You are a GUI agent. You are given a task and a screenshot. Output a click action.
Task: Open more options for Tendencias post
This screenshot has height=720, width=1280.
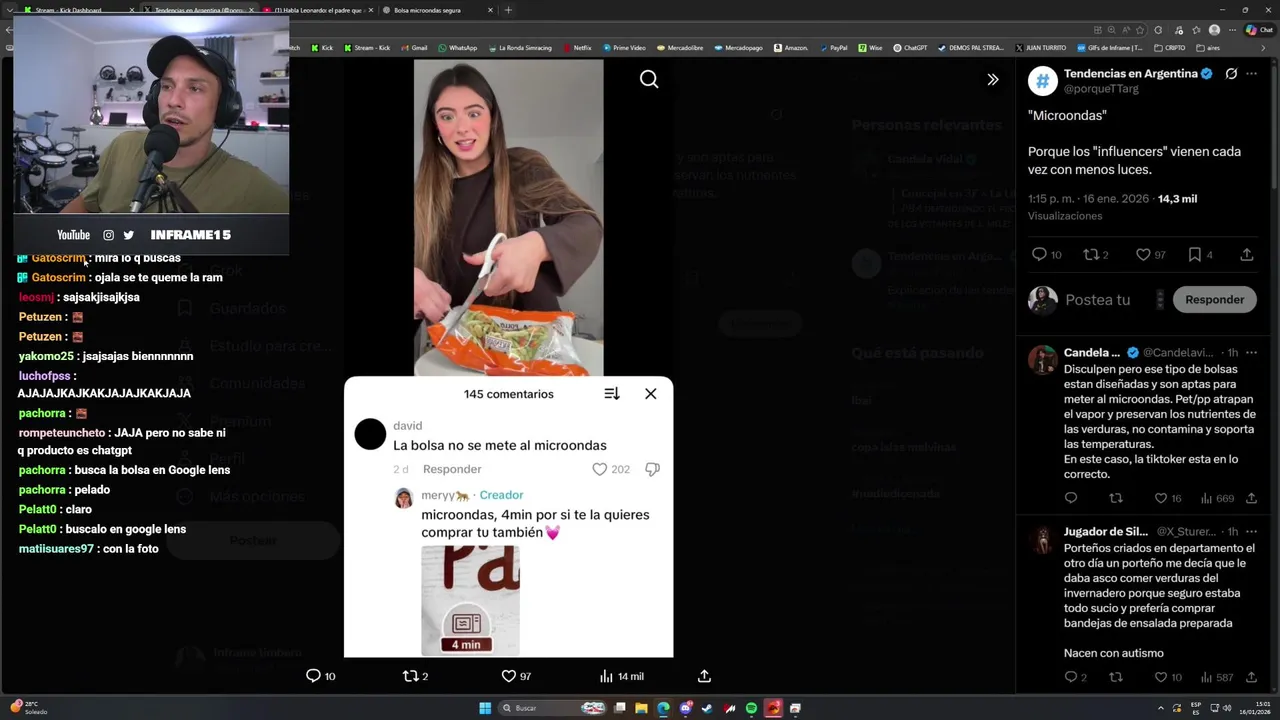[x=1251, y=74]
